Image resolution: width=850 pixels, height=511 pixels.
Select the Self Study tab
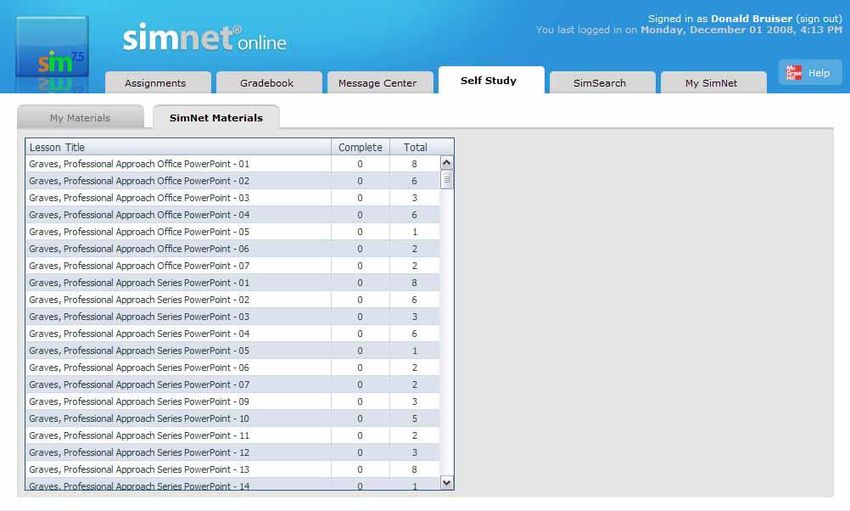tap(491, 81)
